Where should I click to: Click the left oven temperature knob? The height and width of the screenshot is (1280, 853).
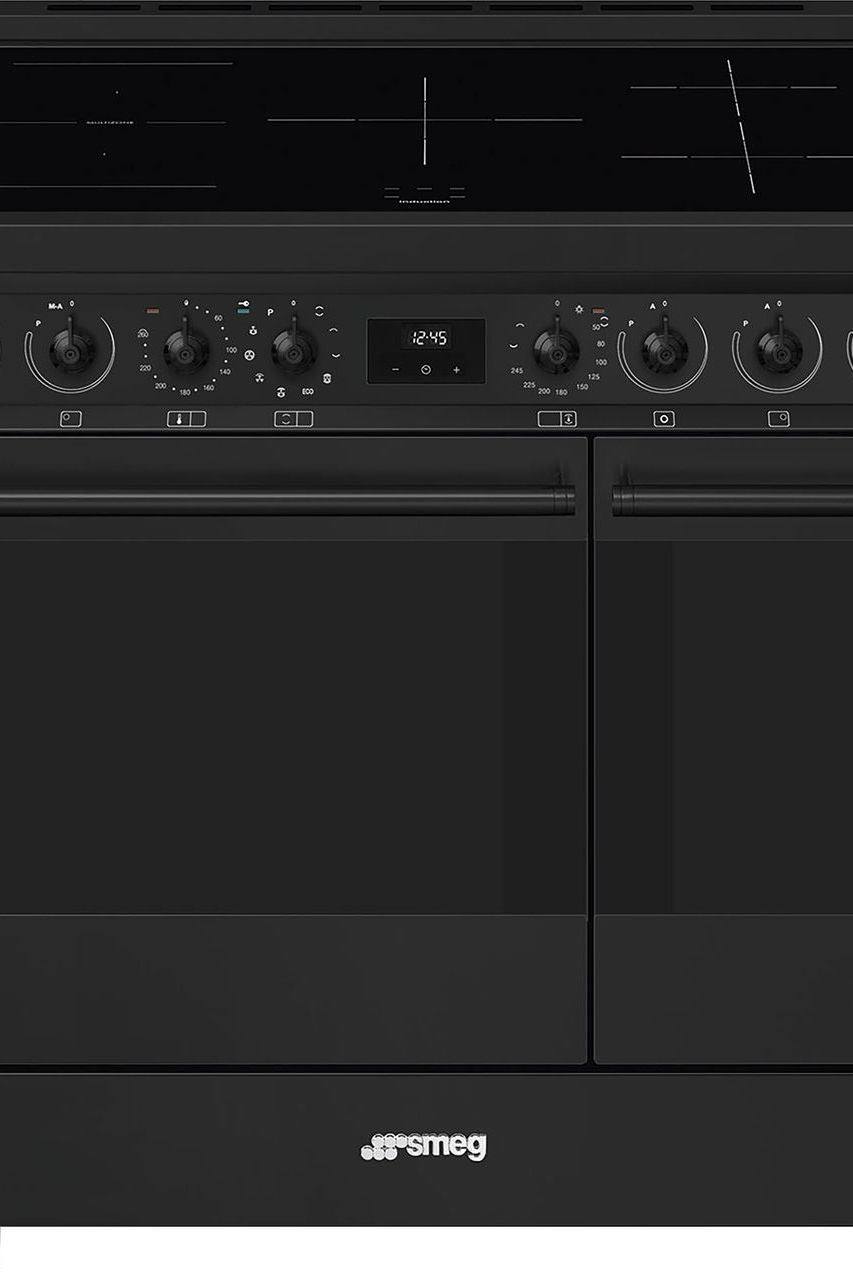[185, 349]
